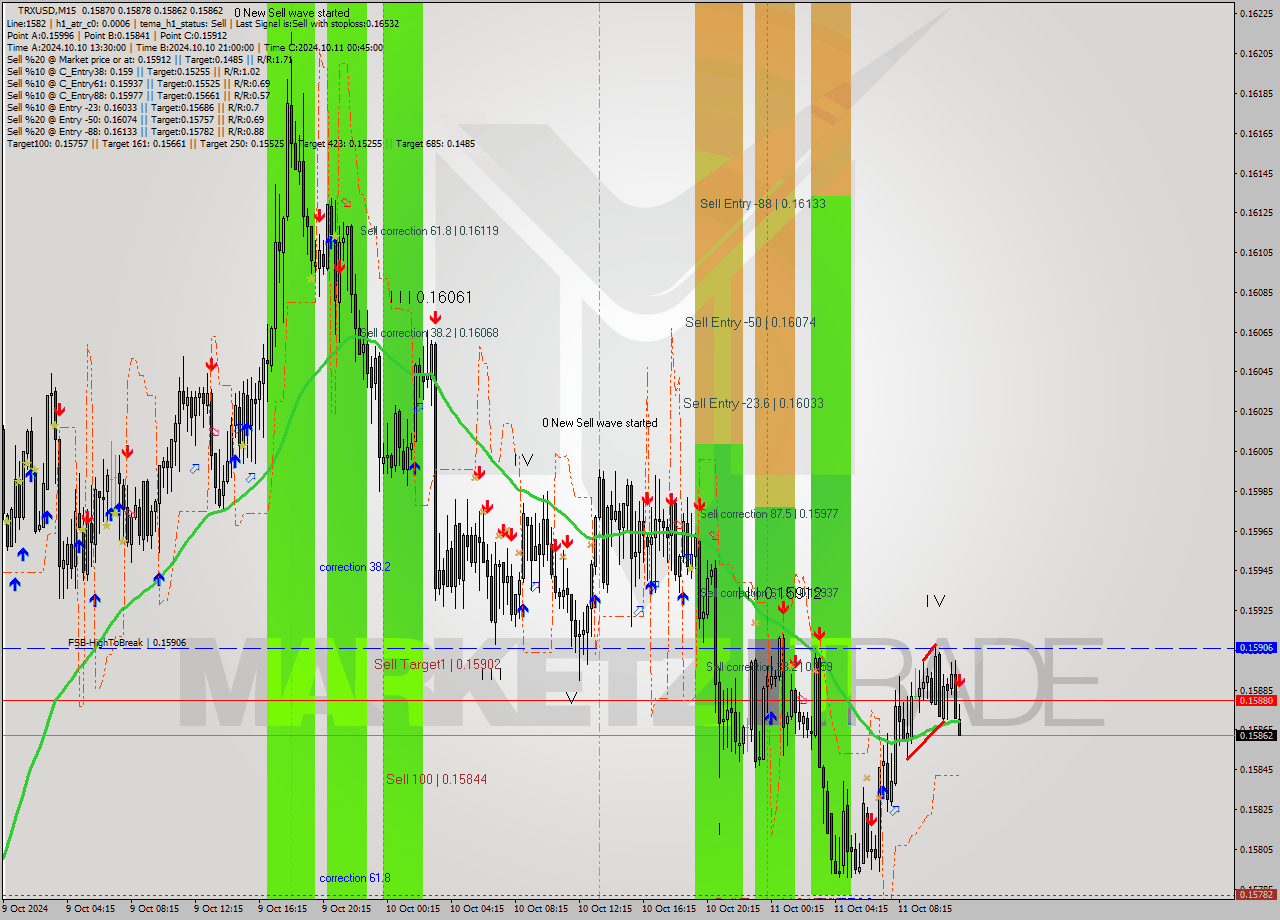Click the 0.16125 price scale label
This screenshot has height=920, width=1280.
tap(1257, 212)
